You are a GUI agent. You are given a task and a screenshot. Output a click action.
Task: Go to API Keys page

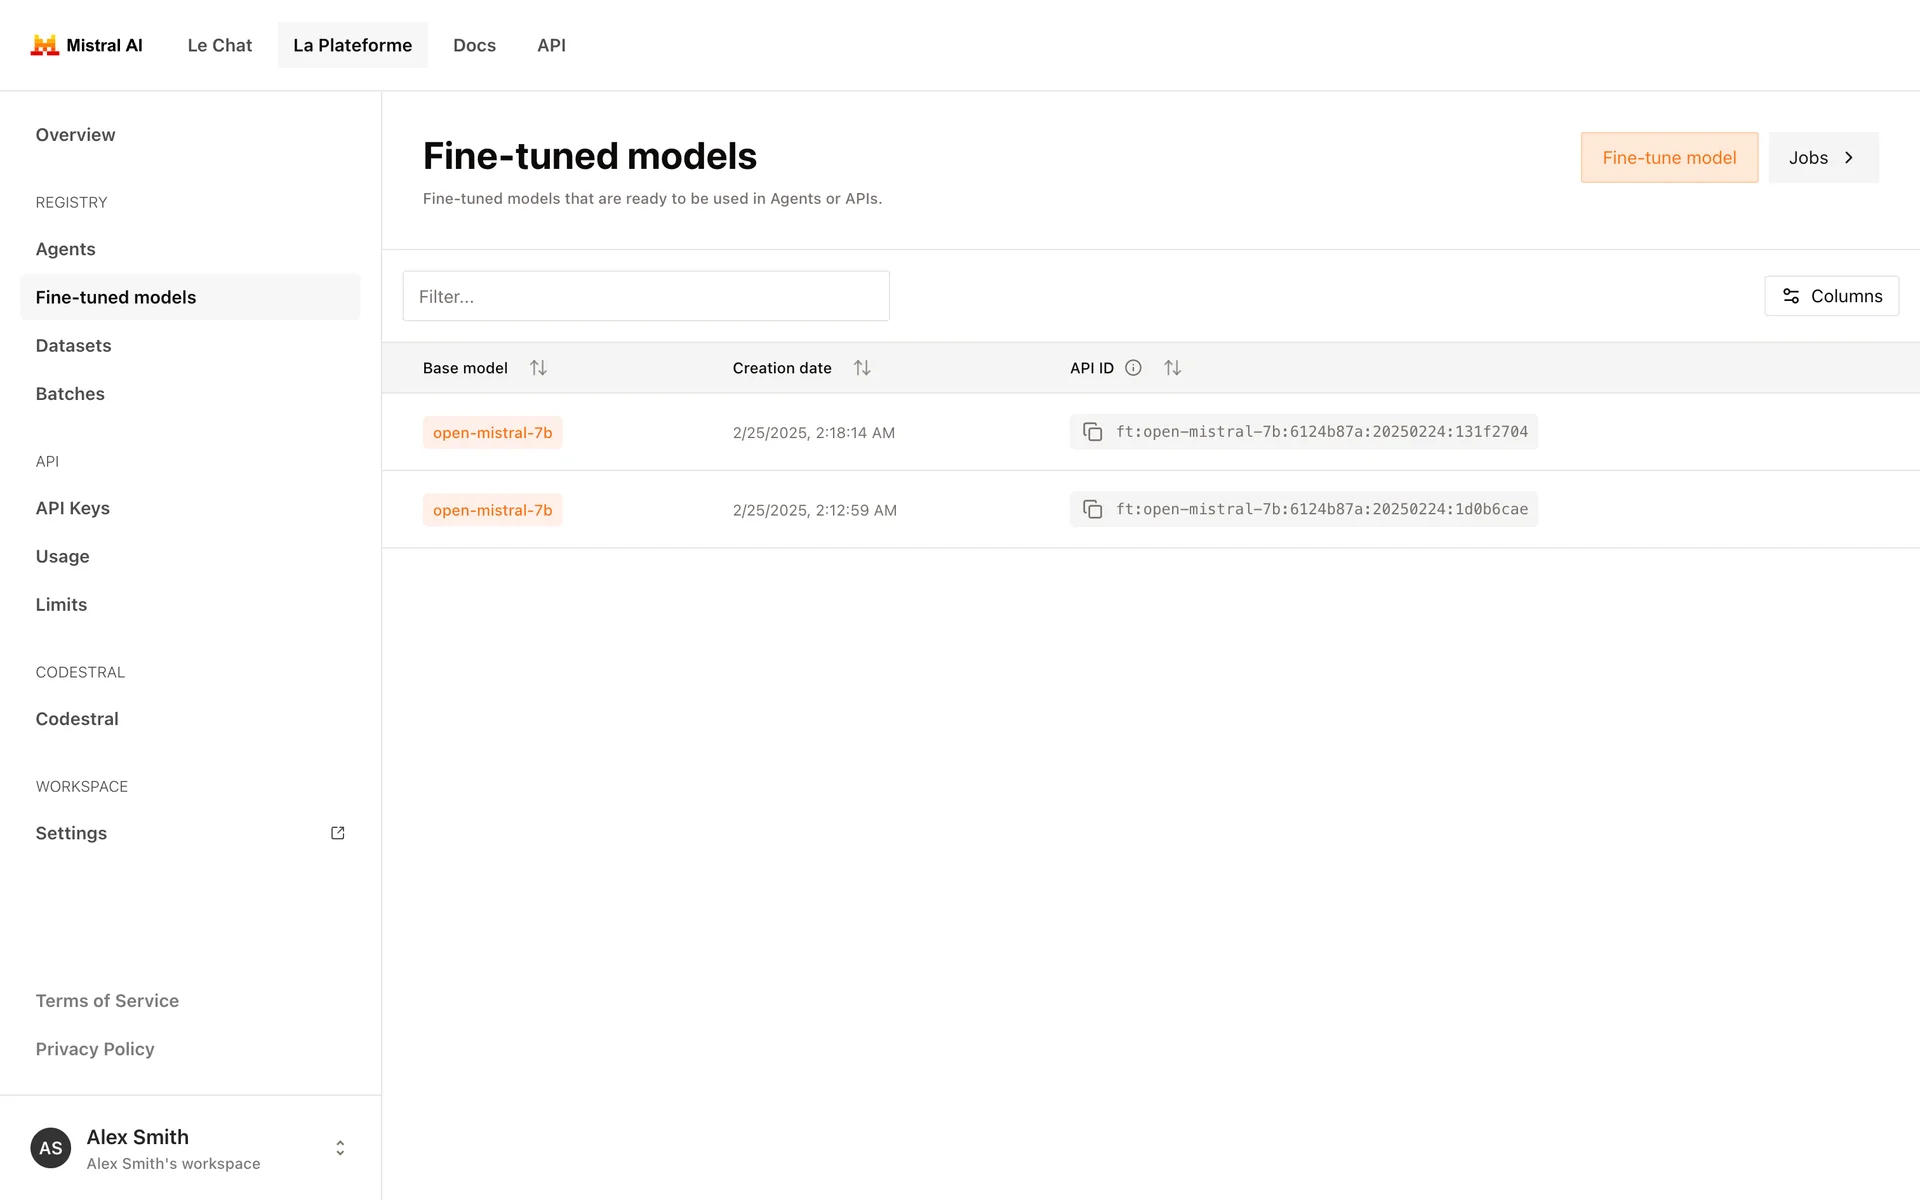point(73,508)
